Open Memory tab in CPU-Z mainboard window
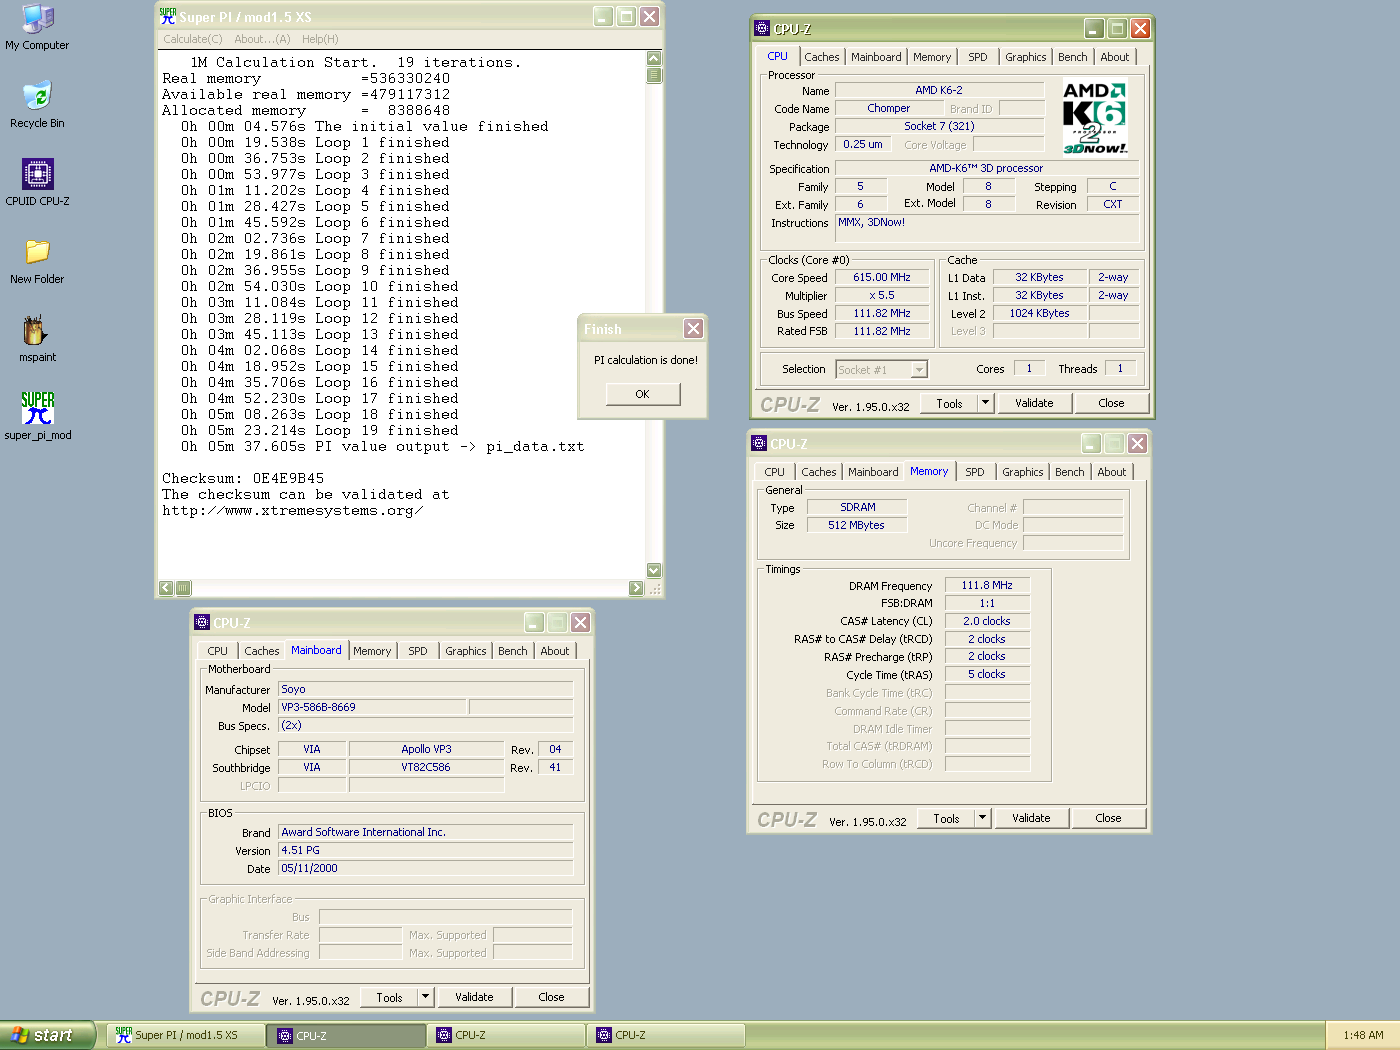This screenshot has width=1400, height=1050. [372, 651]
